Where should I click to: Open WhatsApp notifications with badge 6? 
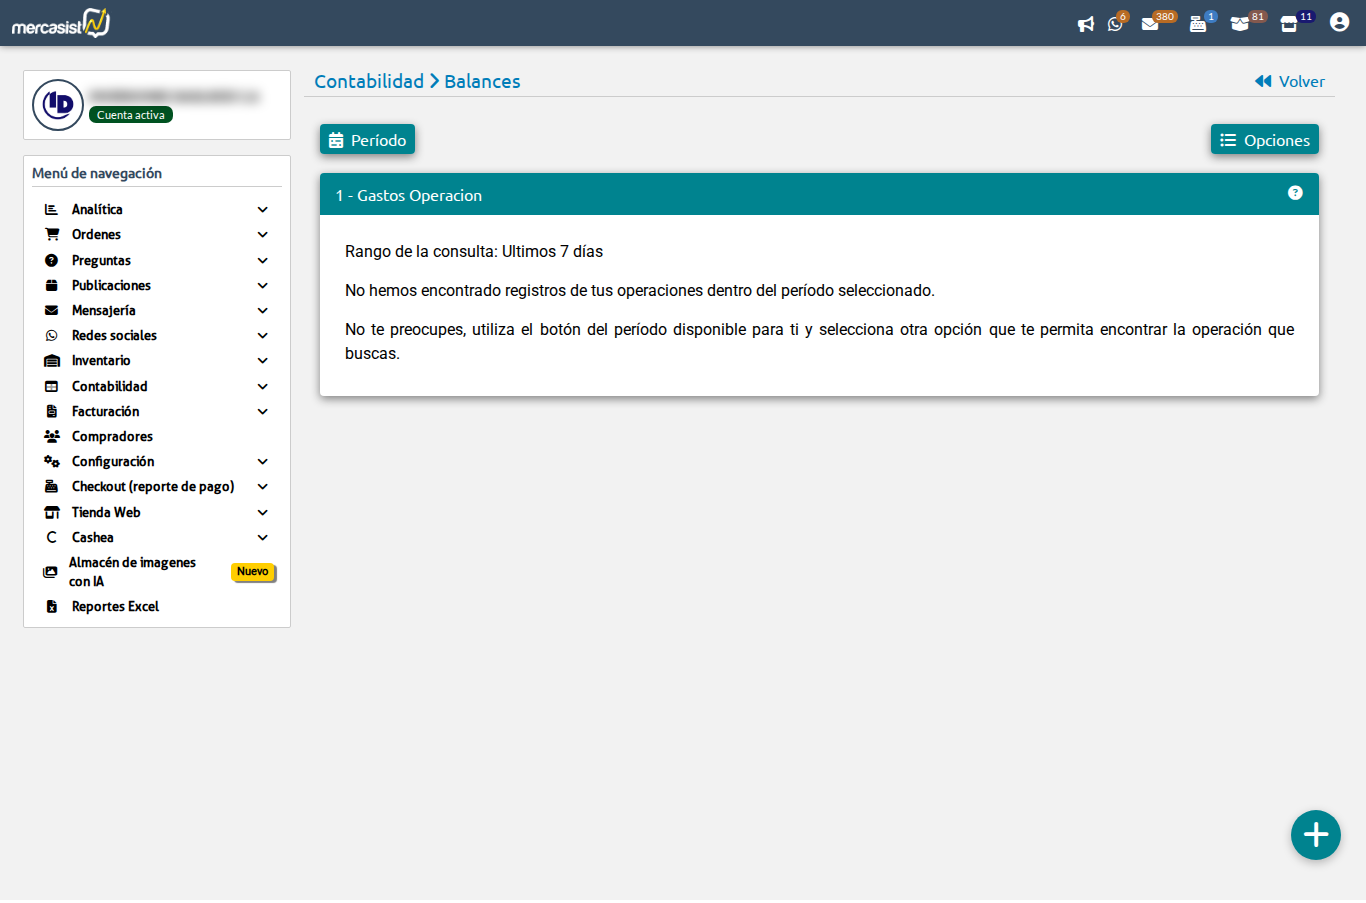click(x=1116, y=23)
